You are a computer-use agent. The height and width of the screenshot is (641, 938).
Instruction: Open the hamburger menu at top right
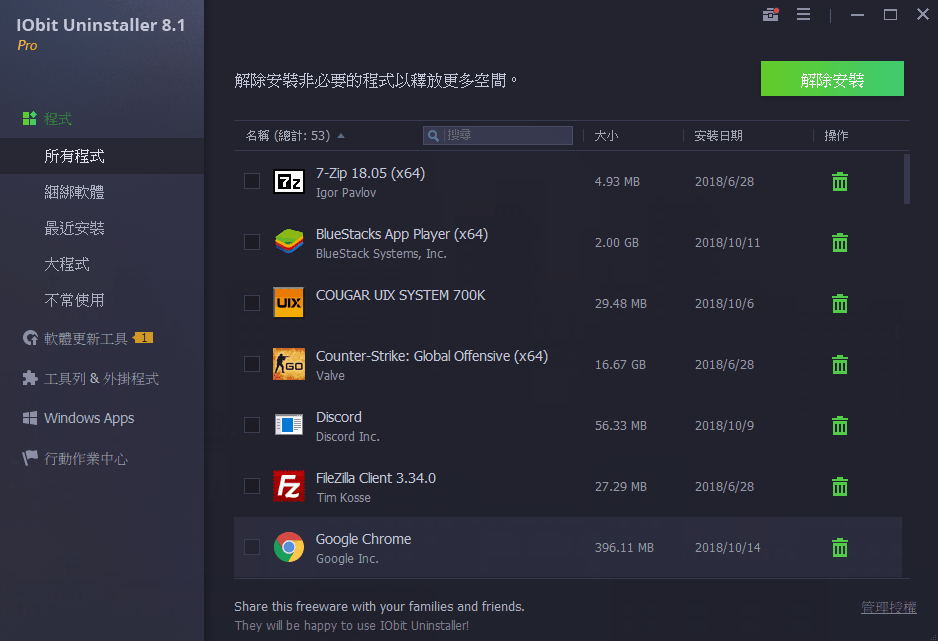coord(804,15)
